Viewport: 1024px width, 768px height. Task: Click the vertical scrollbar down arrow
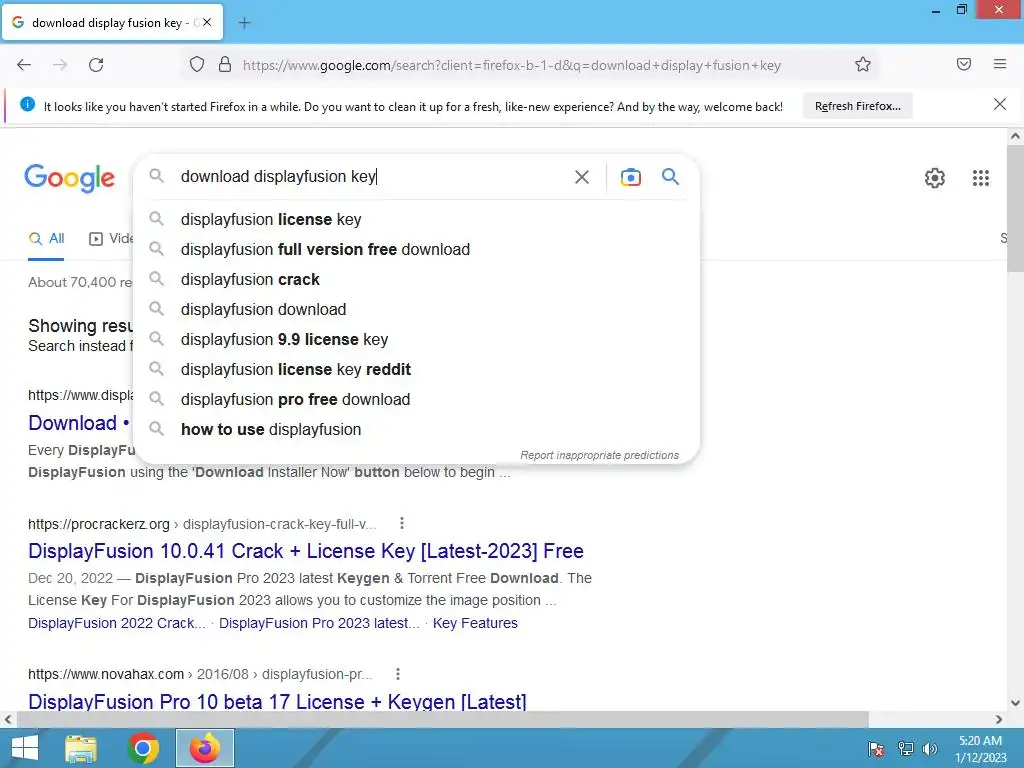pos(1015,703)
